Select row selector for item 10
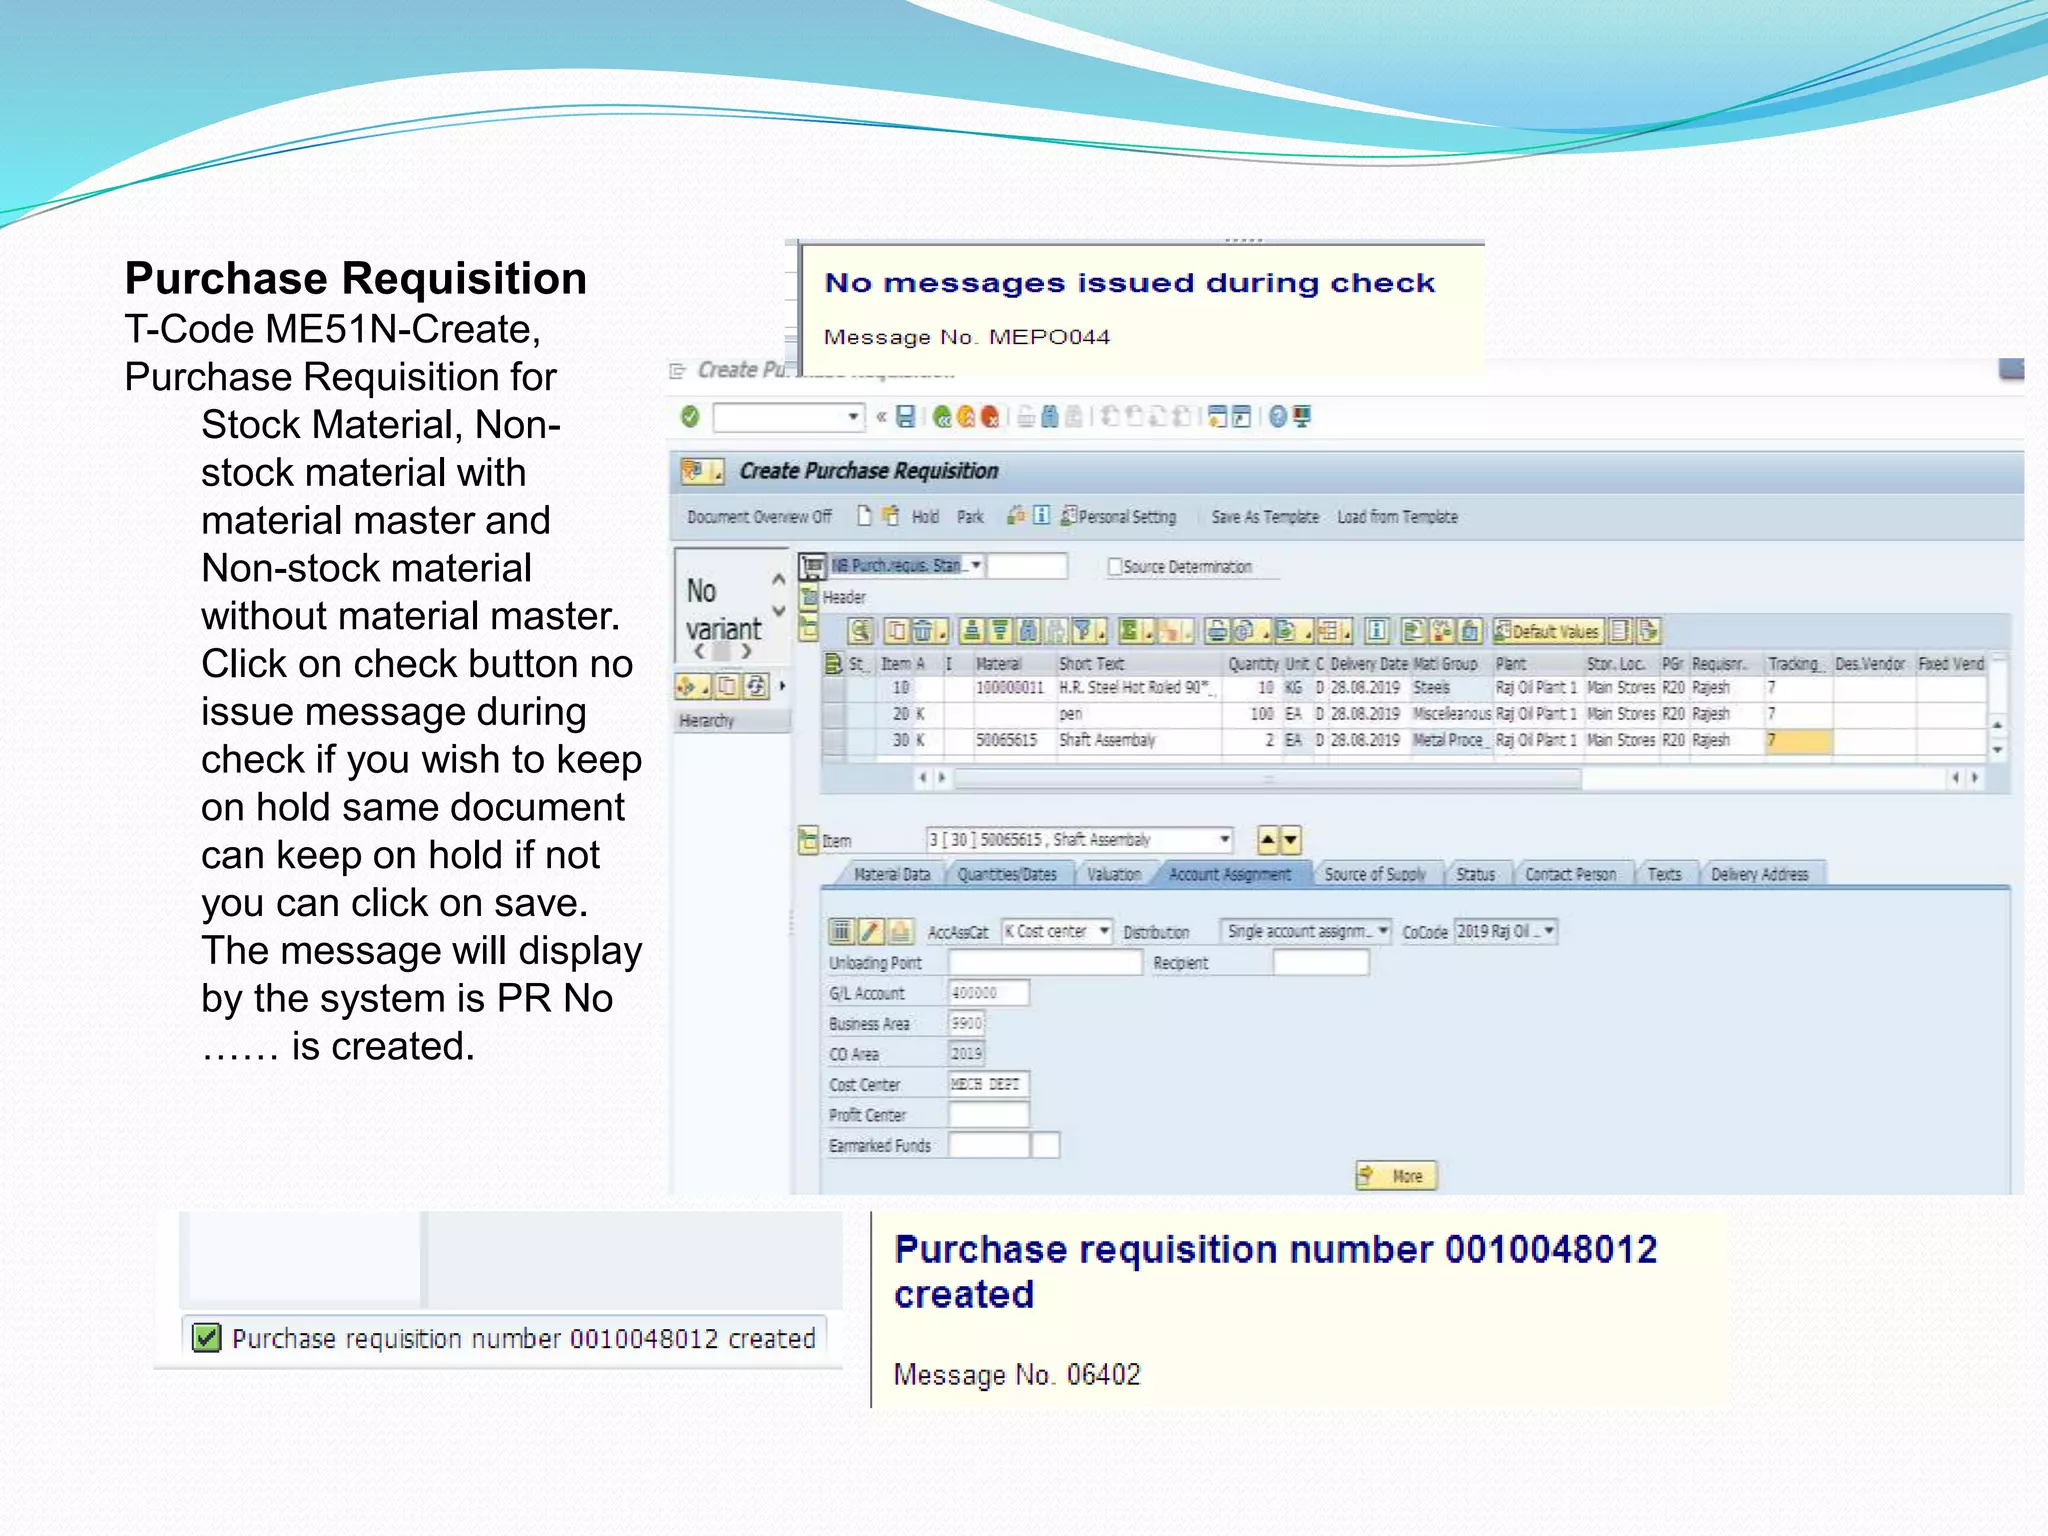The width and height of the screenshot is (2048, 1536). pos(834,688)
